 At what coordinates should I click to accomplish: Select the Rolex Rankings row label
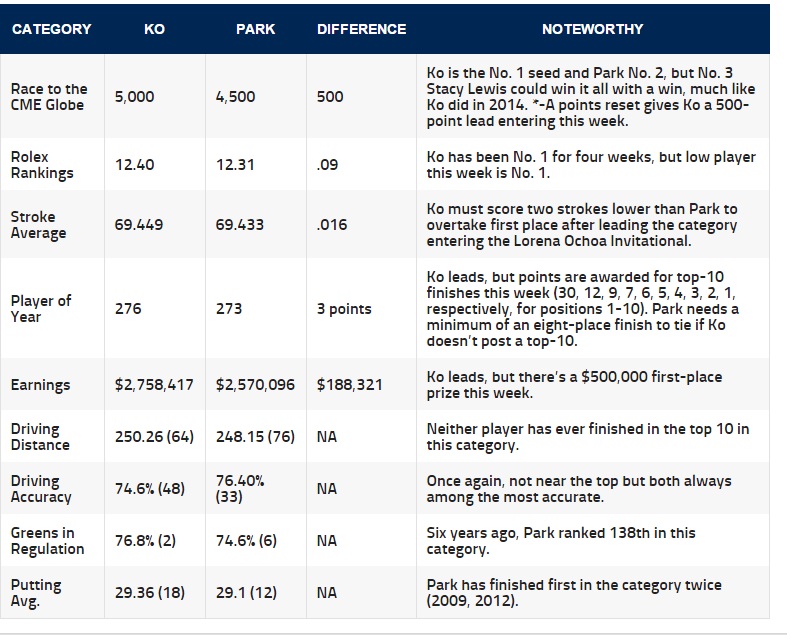click(42, 165)
